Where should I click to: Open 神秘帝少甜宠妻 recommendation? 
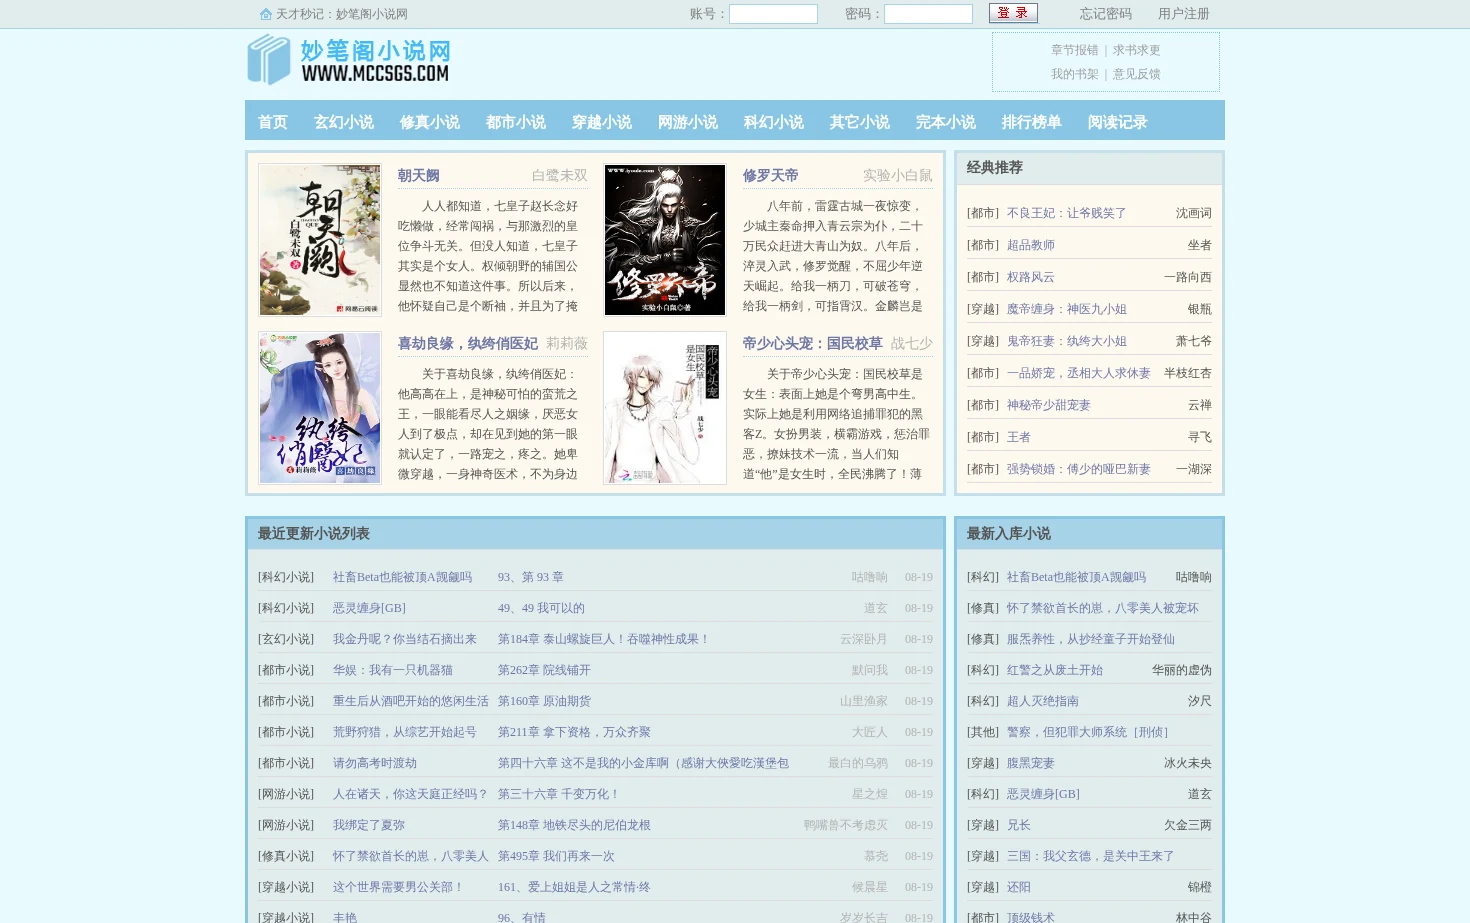[x=1049, y=405]
